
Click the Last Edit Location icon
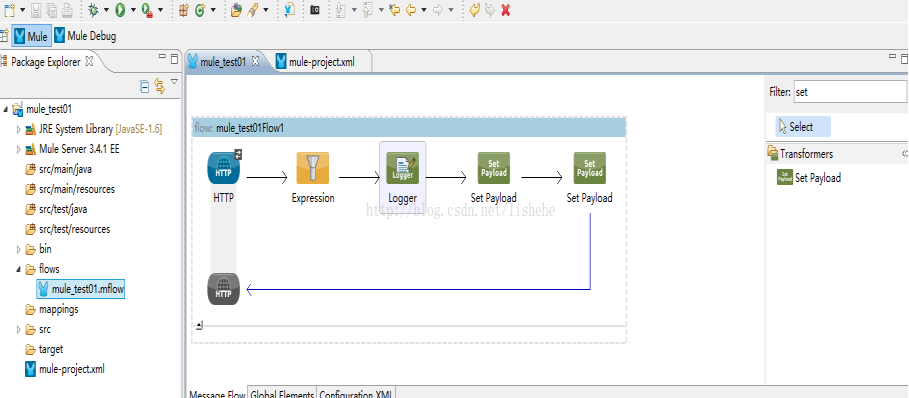click(x=395, y=10)
